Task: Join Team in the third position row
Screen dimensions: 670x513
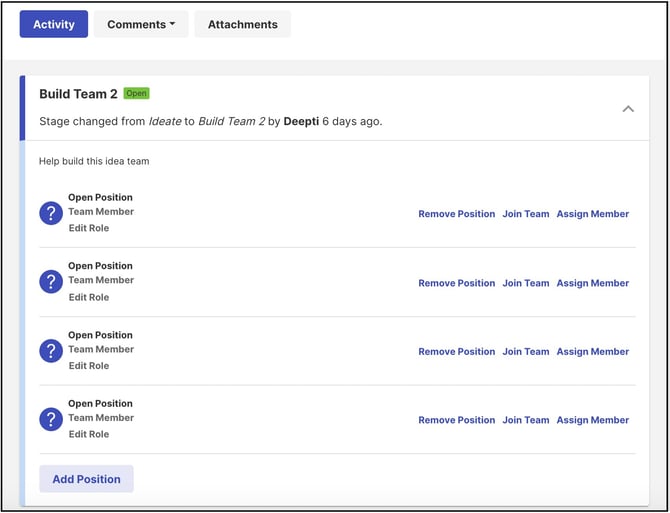Action: pyautogui.click(x=525, y=352)
